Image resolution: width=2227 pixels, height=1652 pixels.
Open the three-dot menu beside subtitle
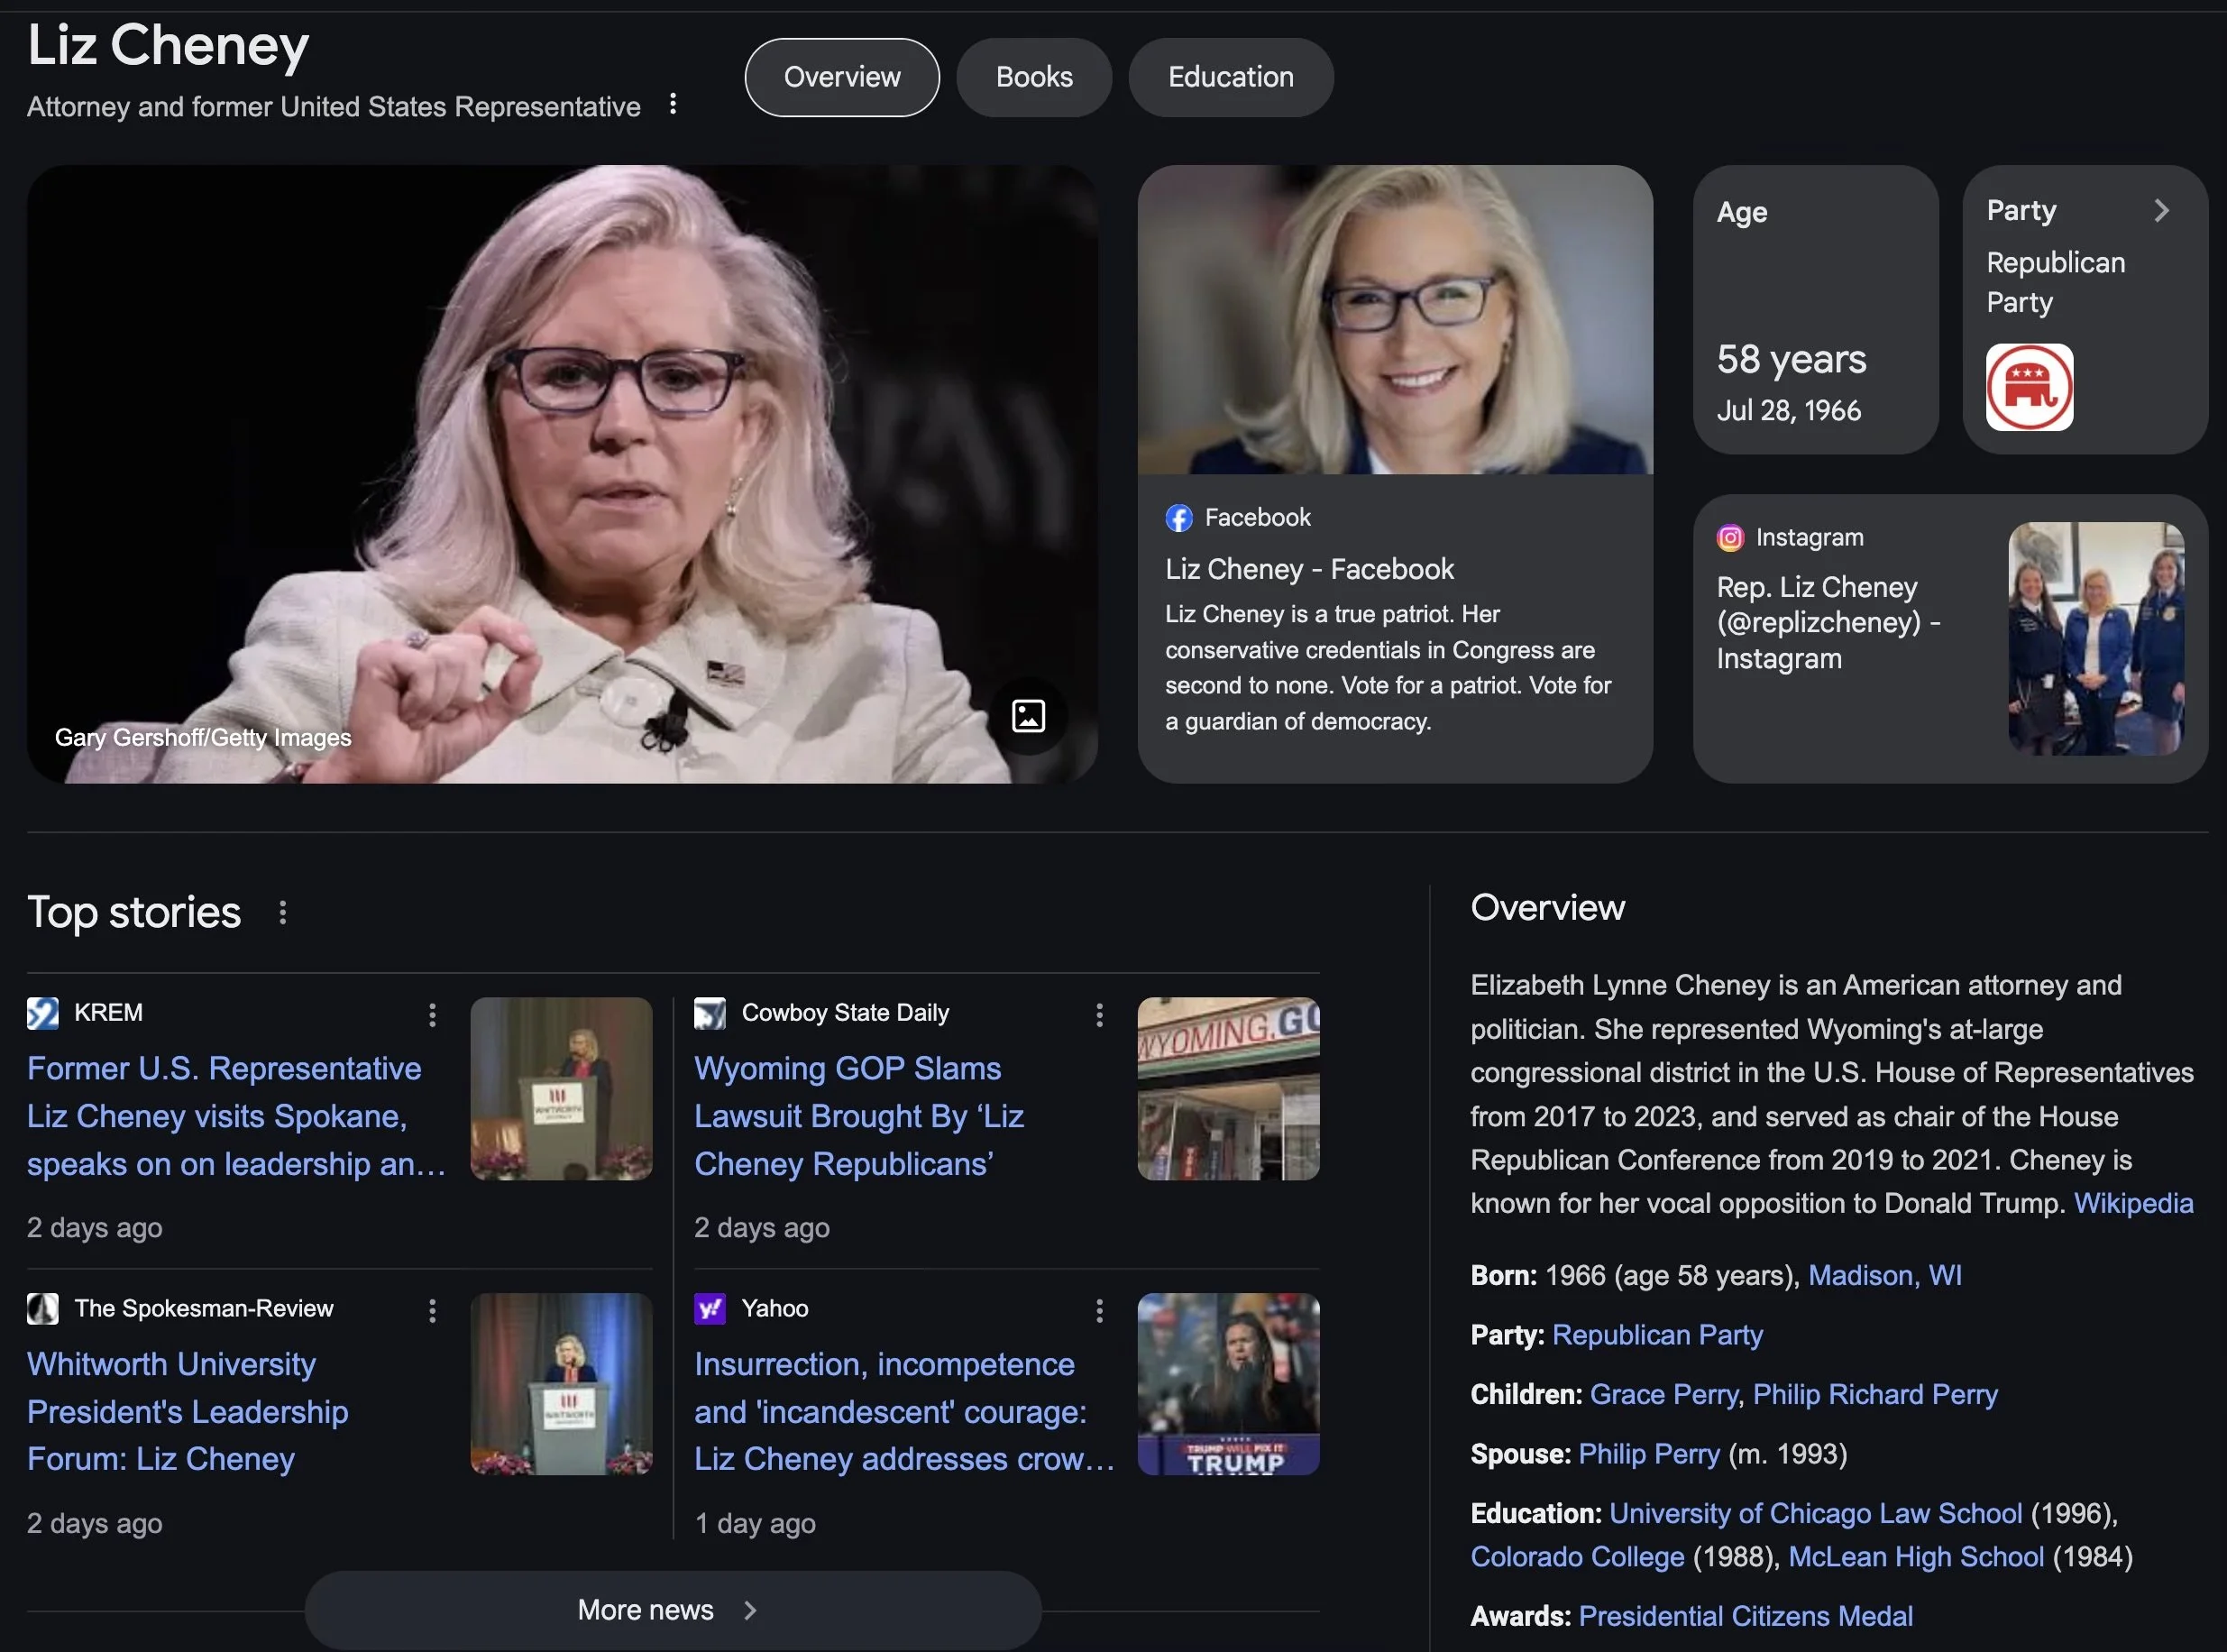[x=673, y=104]
